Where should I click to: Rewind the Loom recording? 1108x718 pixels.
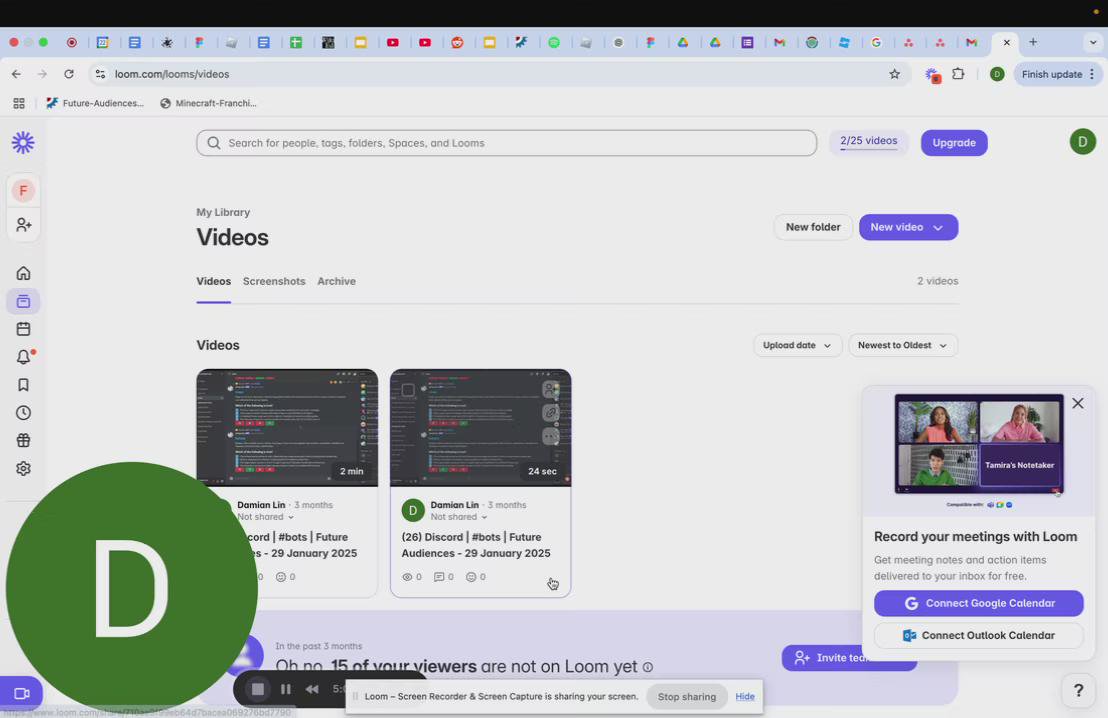312,689
